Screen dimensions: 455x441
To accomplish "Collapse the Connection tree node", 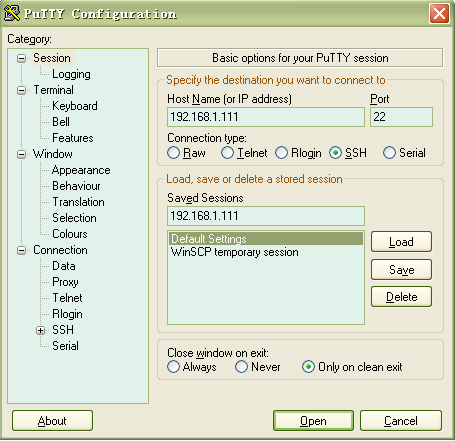I will pyautogui.click(x=21, y=250).
